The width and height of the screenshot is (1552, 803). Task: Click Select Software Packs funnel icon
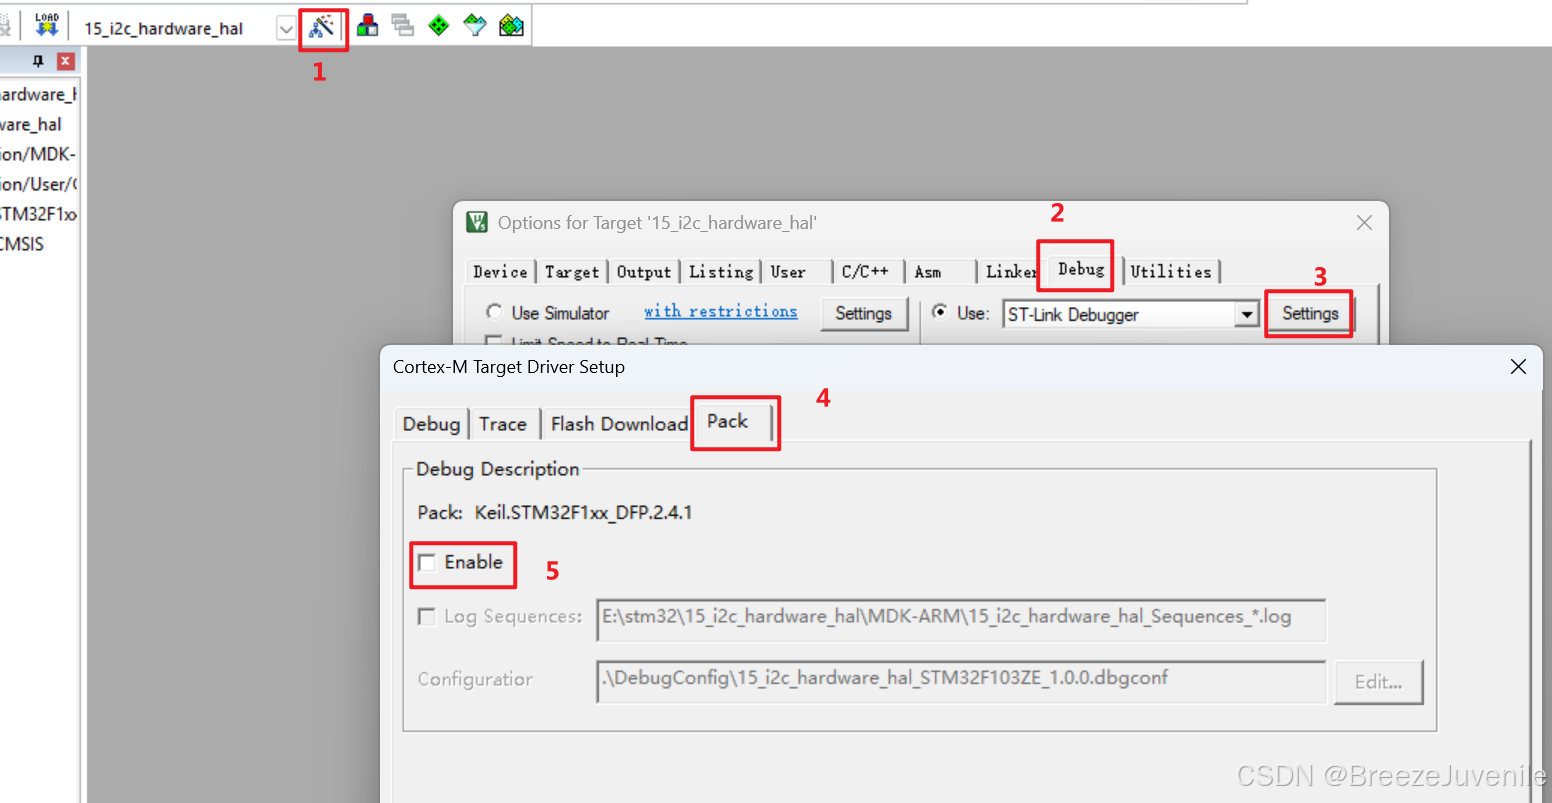pos(475,26)
